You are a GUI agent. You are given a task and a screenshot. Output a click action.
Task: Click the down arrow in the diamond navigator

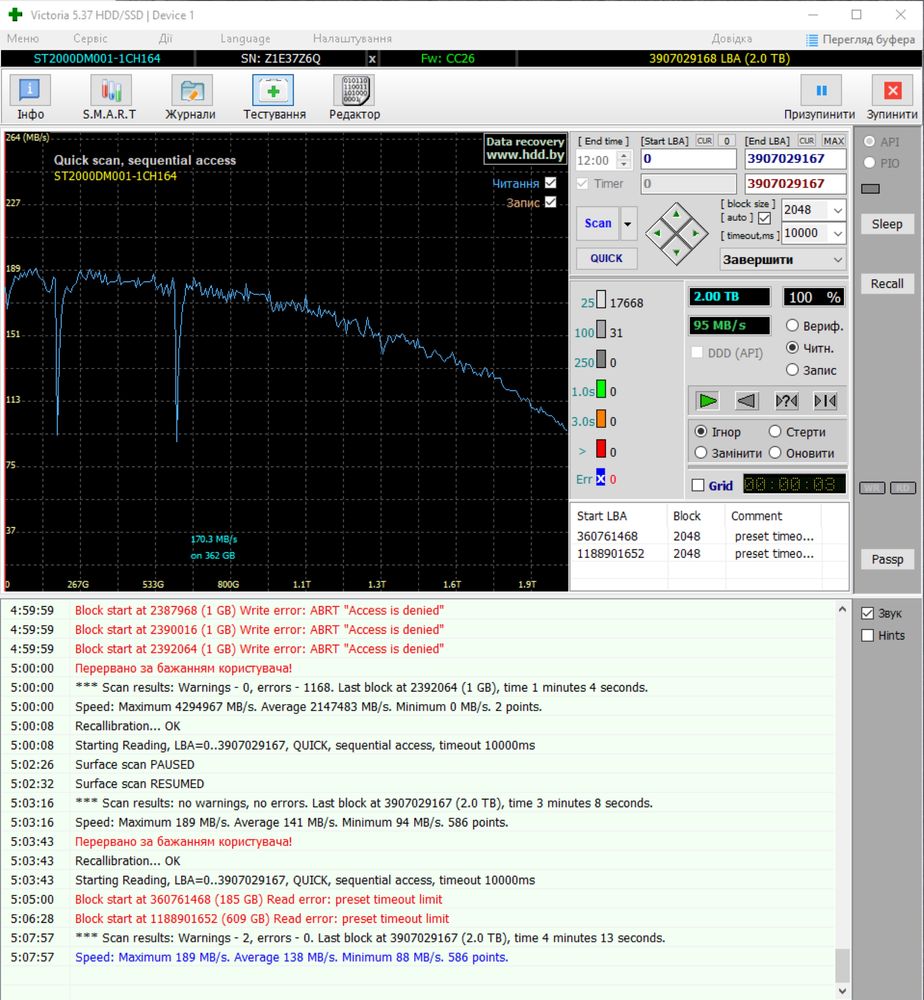coord(676,253)
